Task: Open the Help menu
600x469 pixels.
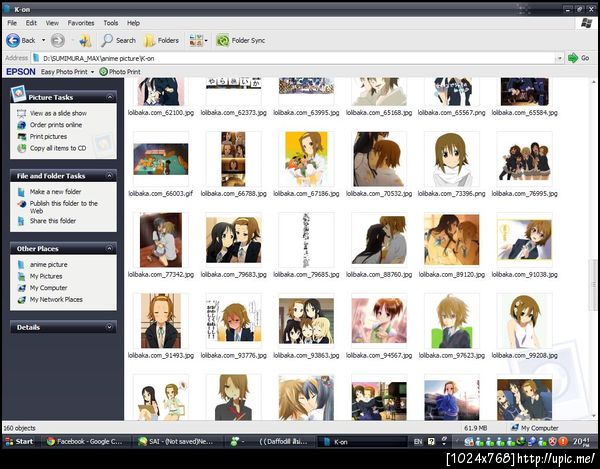Action: pos(133,23)
